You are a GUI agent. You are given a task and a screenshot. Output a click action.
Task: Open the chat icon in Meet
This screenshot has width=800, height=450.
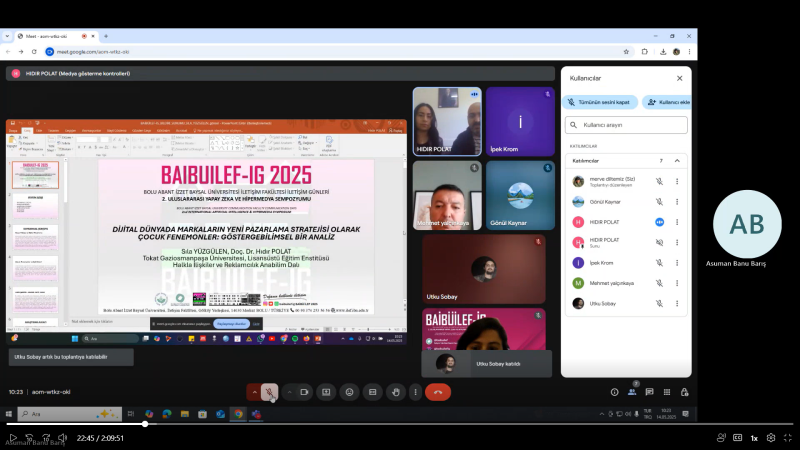pos(649,392)
